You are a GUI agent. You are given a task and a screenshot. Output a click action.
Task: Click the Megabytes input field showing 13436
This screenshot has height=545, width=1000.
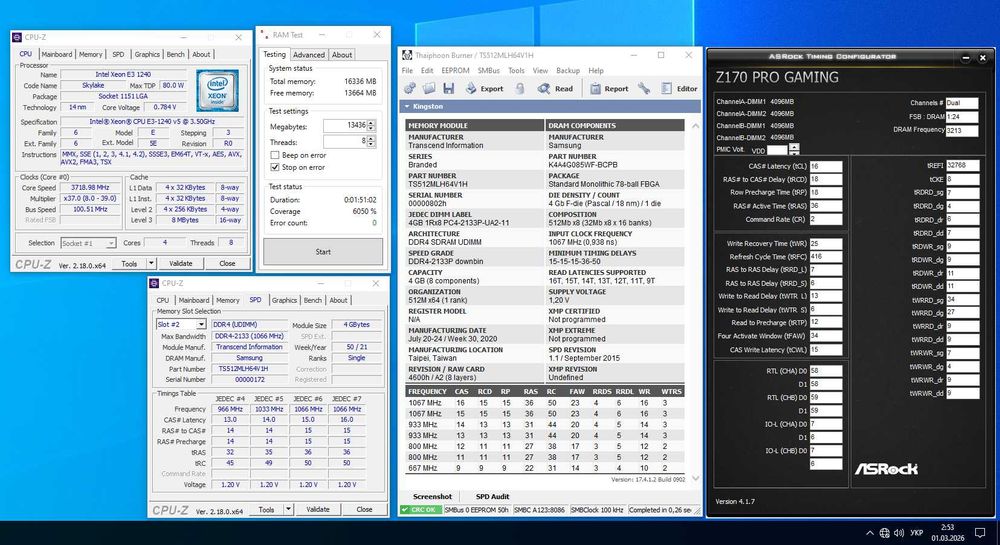pos(345,126)
